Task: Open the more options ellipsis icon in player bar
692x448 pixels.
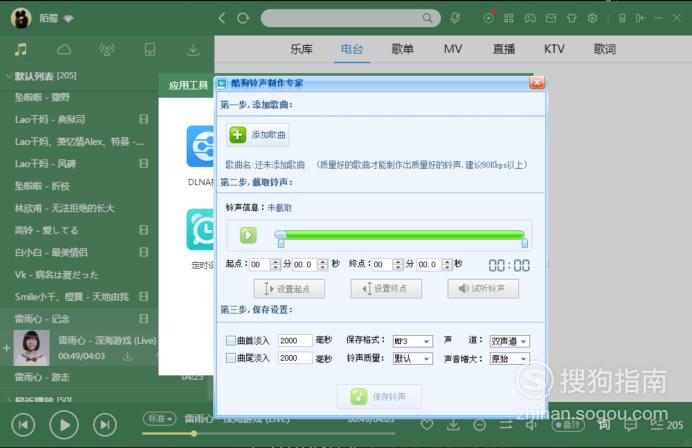Action: click(x=480, y=425)
